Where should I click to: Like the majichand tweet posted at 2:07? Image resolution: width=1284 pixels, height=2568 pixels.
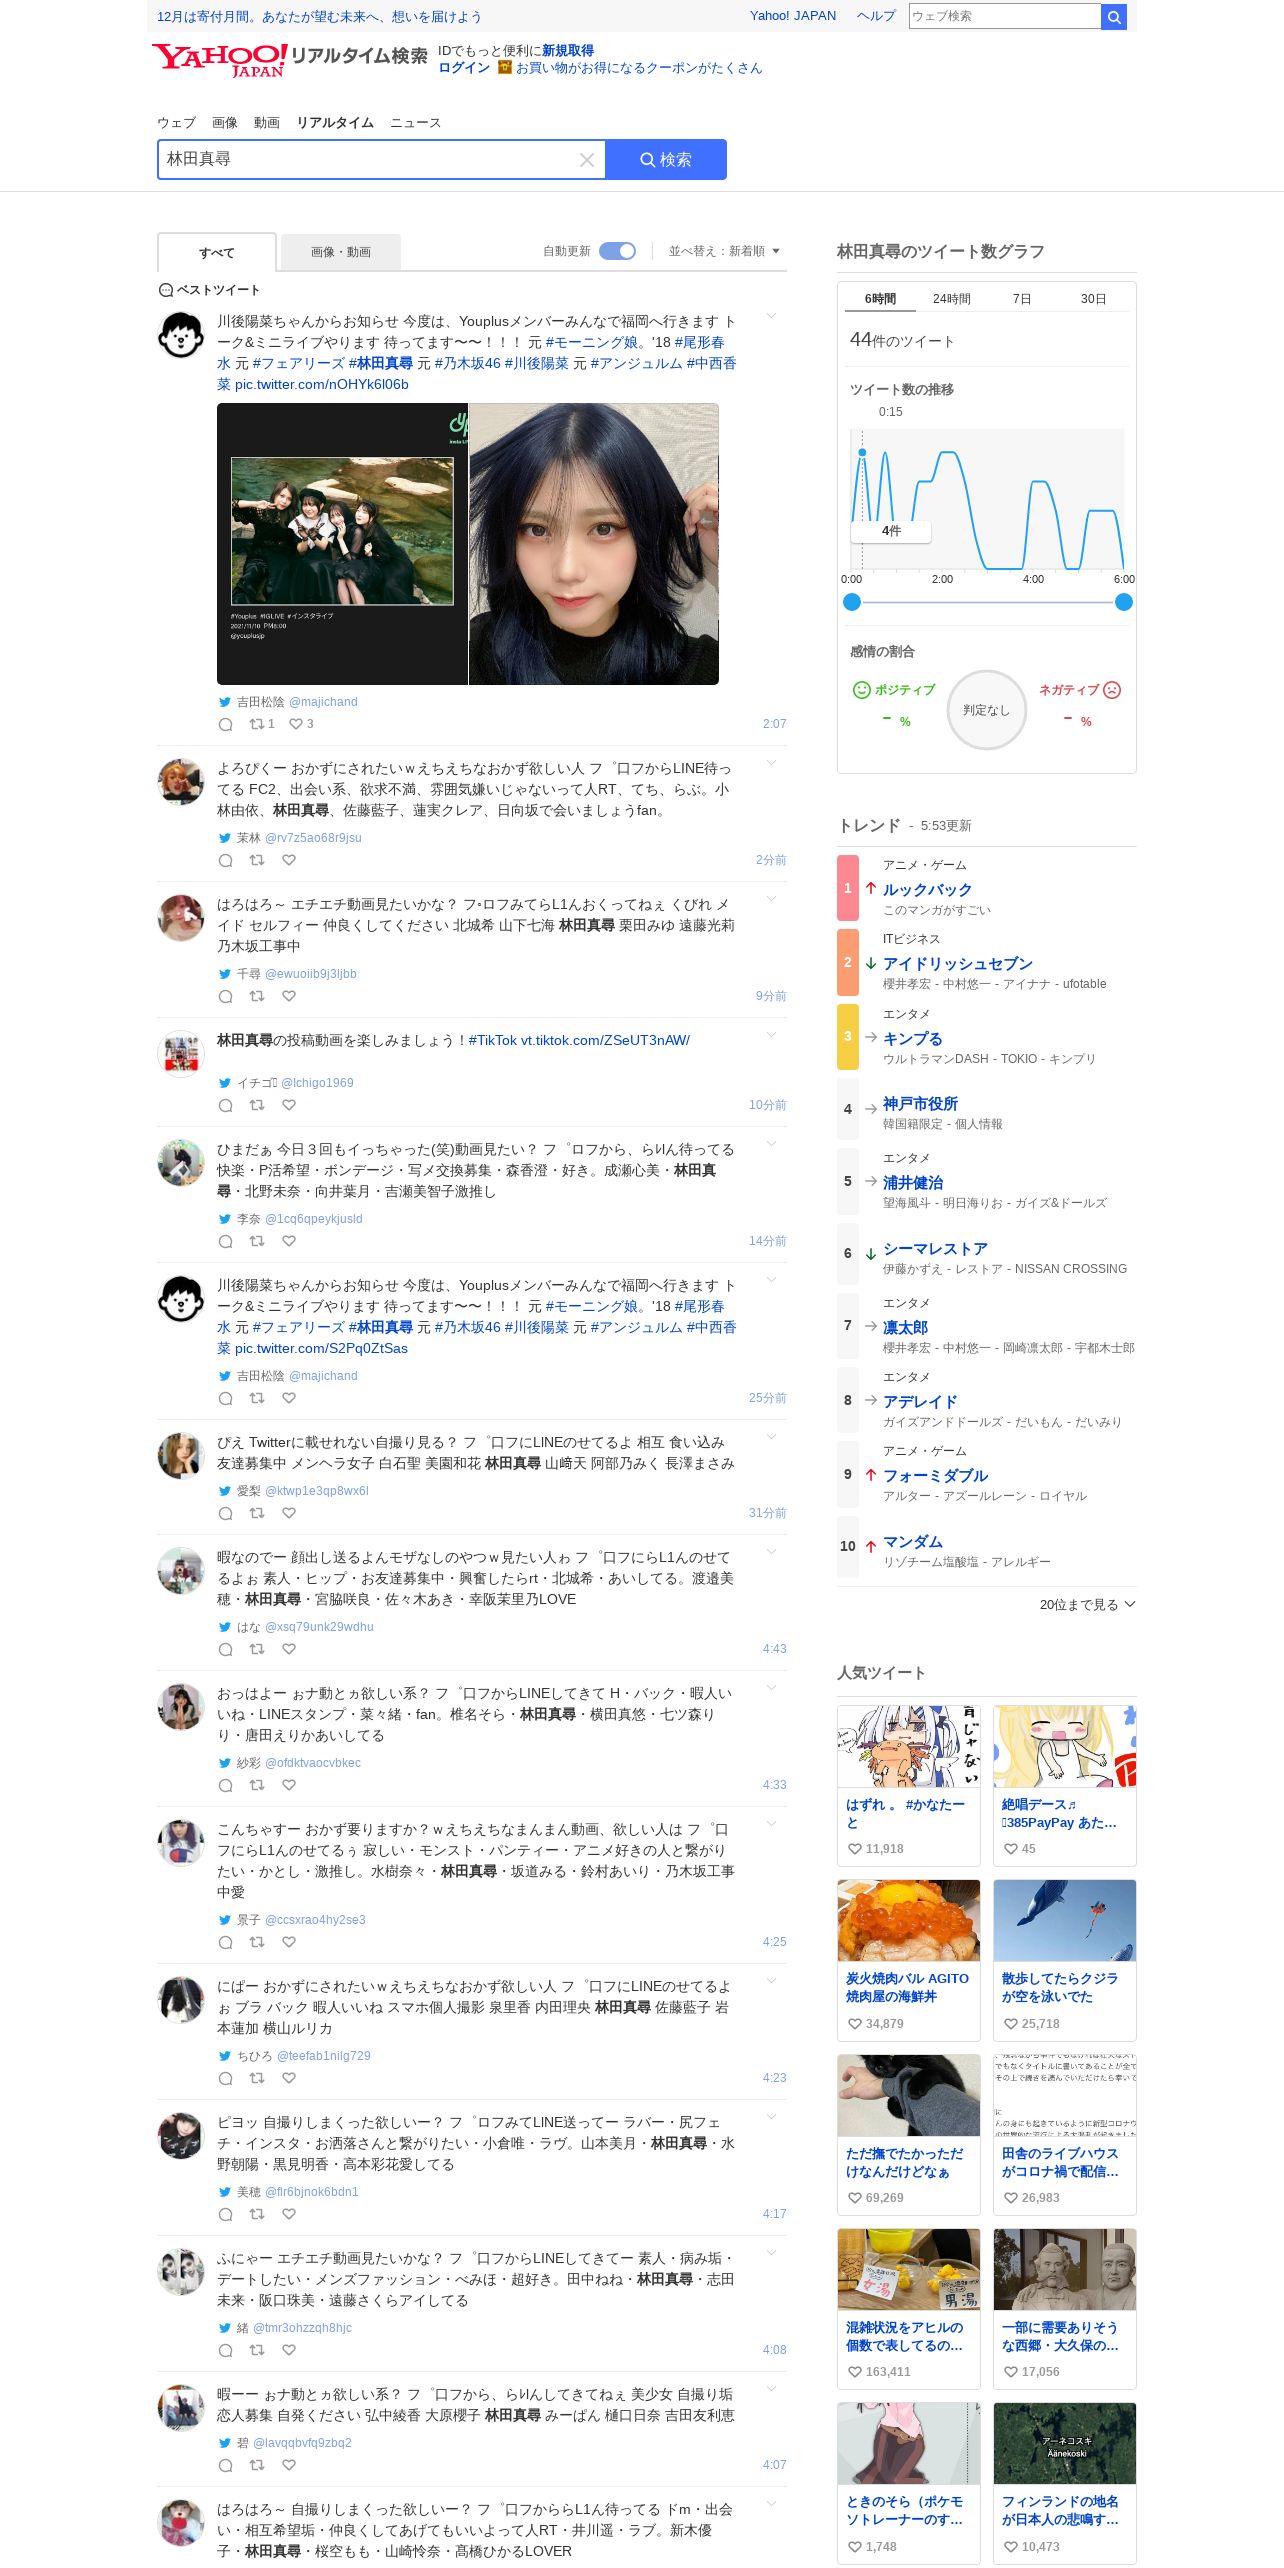click(x=295, y=724)
